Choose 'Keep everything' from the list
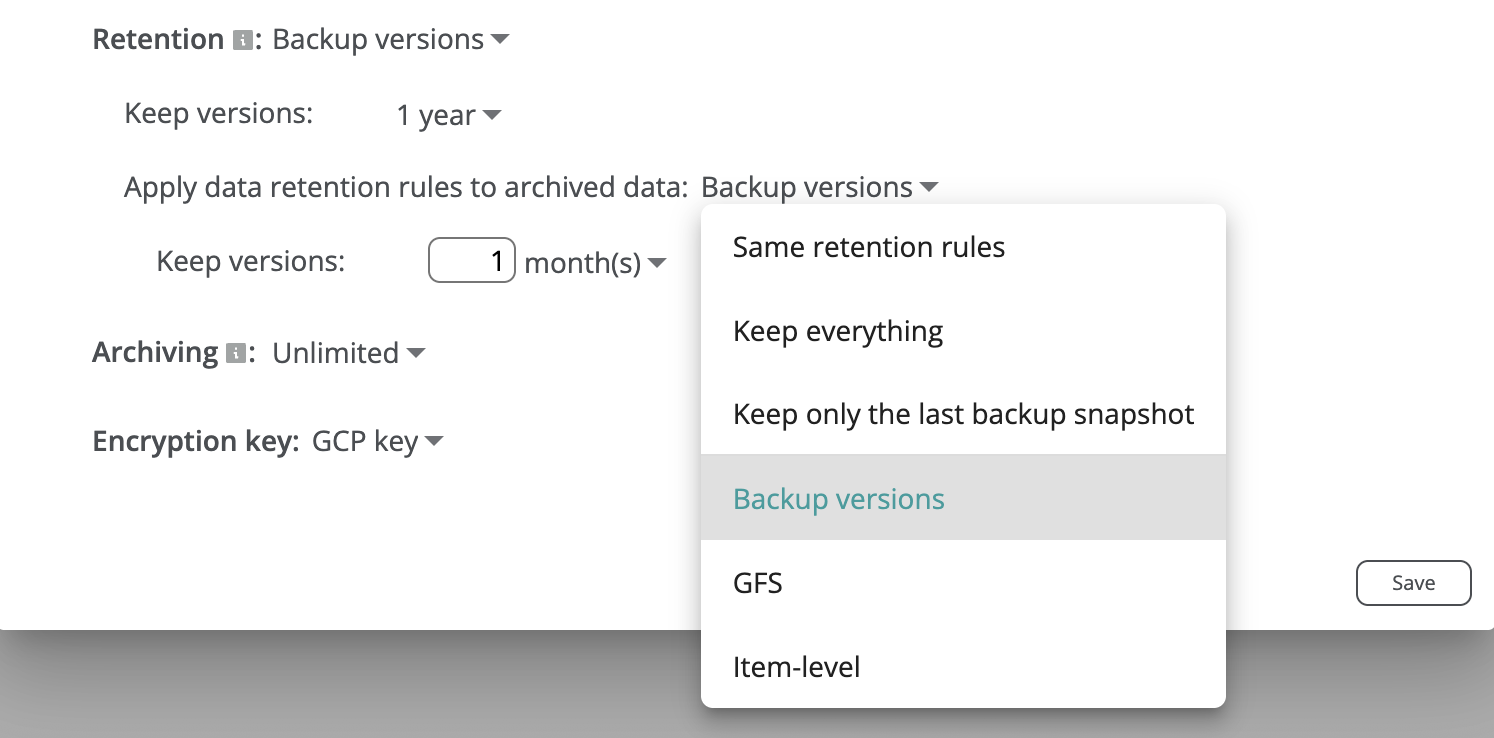Image resolution: width=1494 pixels, height=738 pixels. pyautogui.click(x=837, y=331)
